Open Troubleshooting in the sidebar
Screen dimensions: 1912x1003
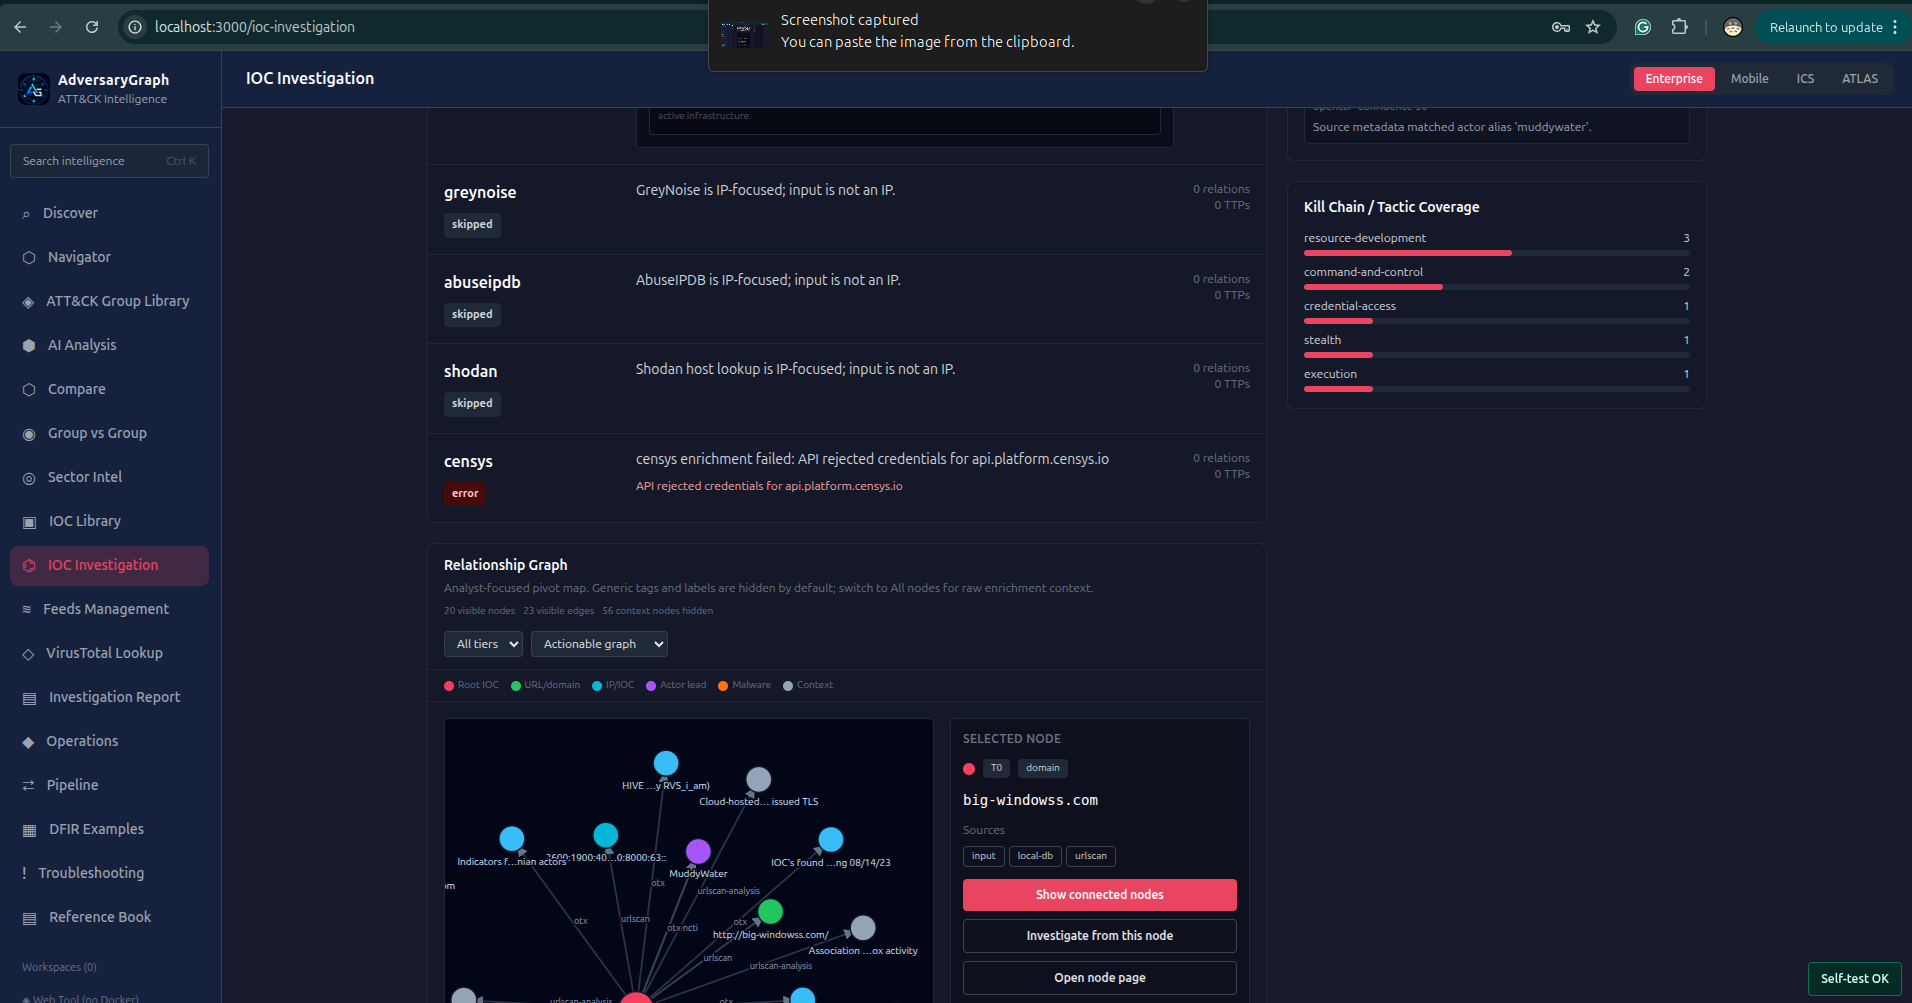point(109,873)
